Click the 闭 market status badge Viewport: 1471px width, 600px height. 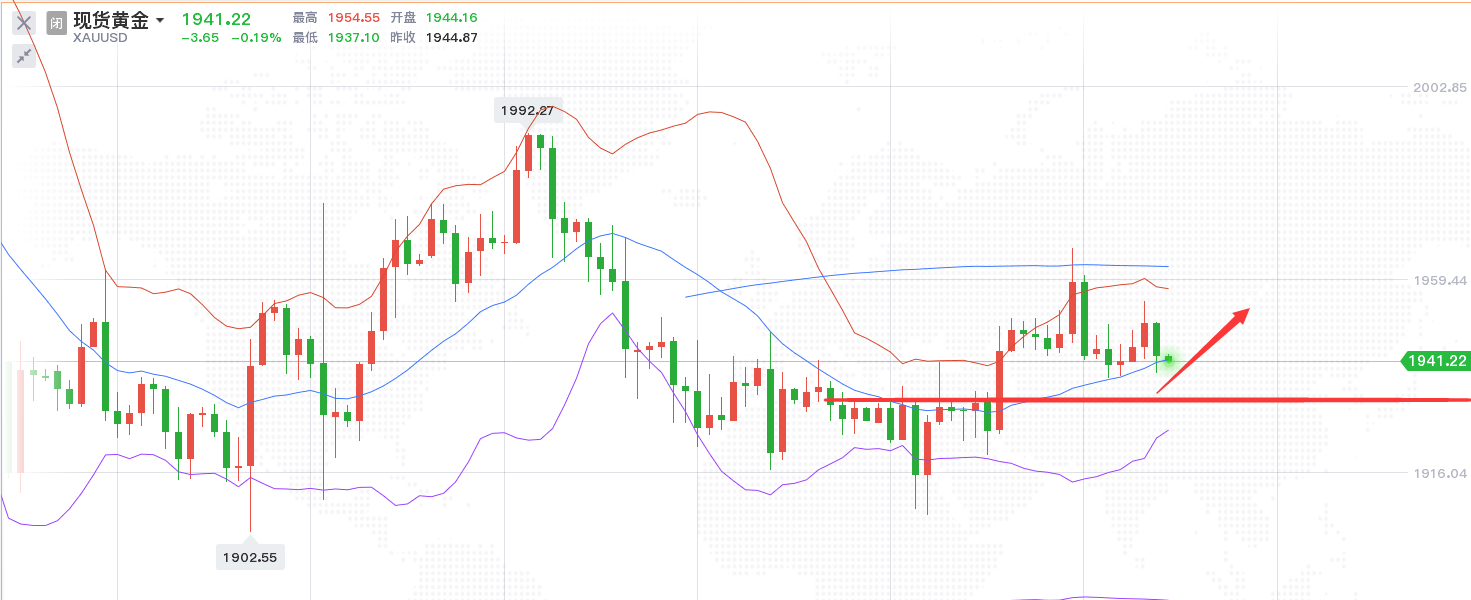(57, 22)
